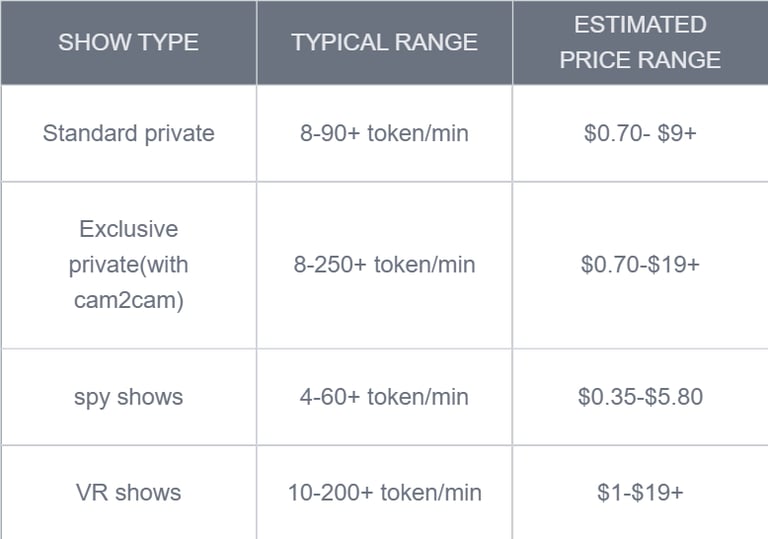The height and width of the screenshot is (539, 768).
Task: Click the word private(with in table
Action: (128, 265)
